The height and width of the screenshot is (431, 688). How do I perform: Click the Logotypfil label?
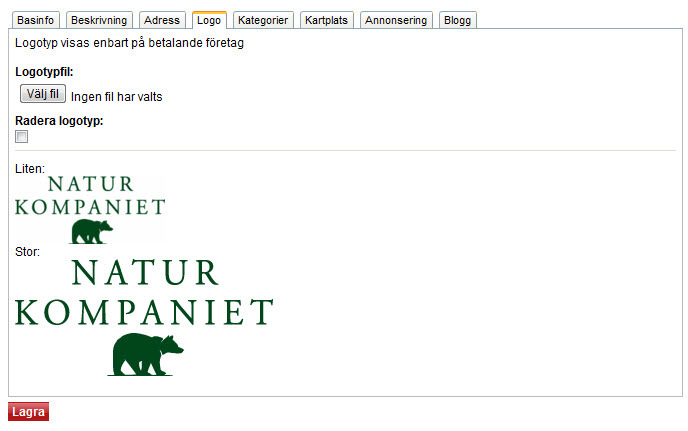coord(44,72)
